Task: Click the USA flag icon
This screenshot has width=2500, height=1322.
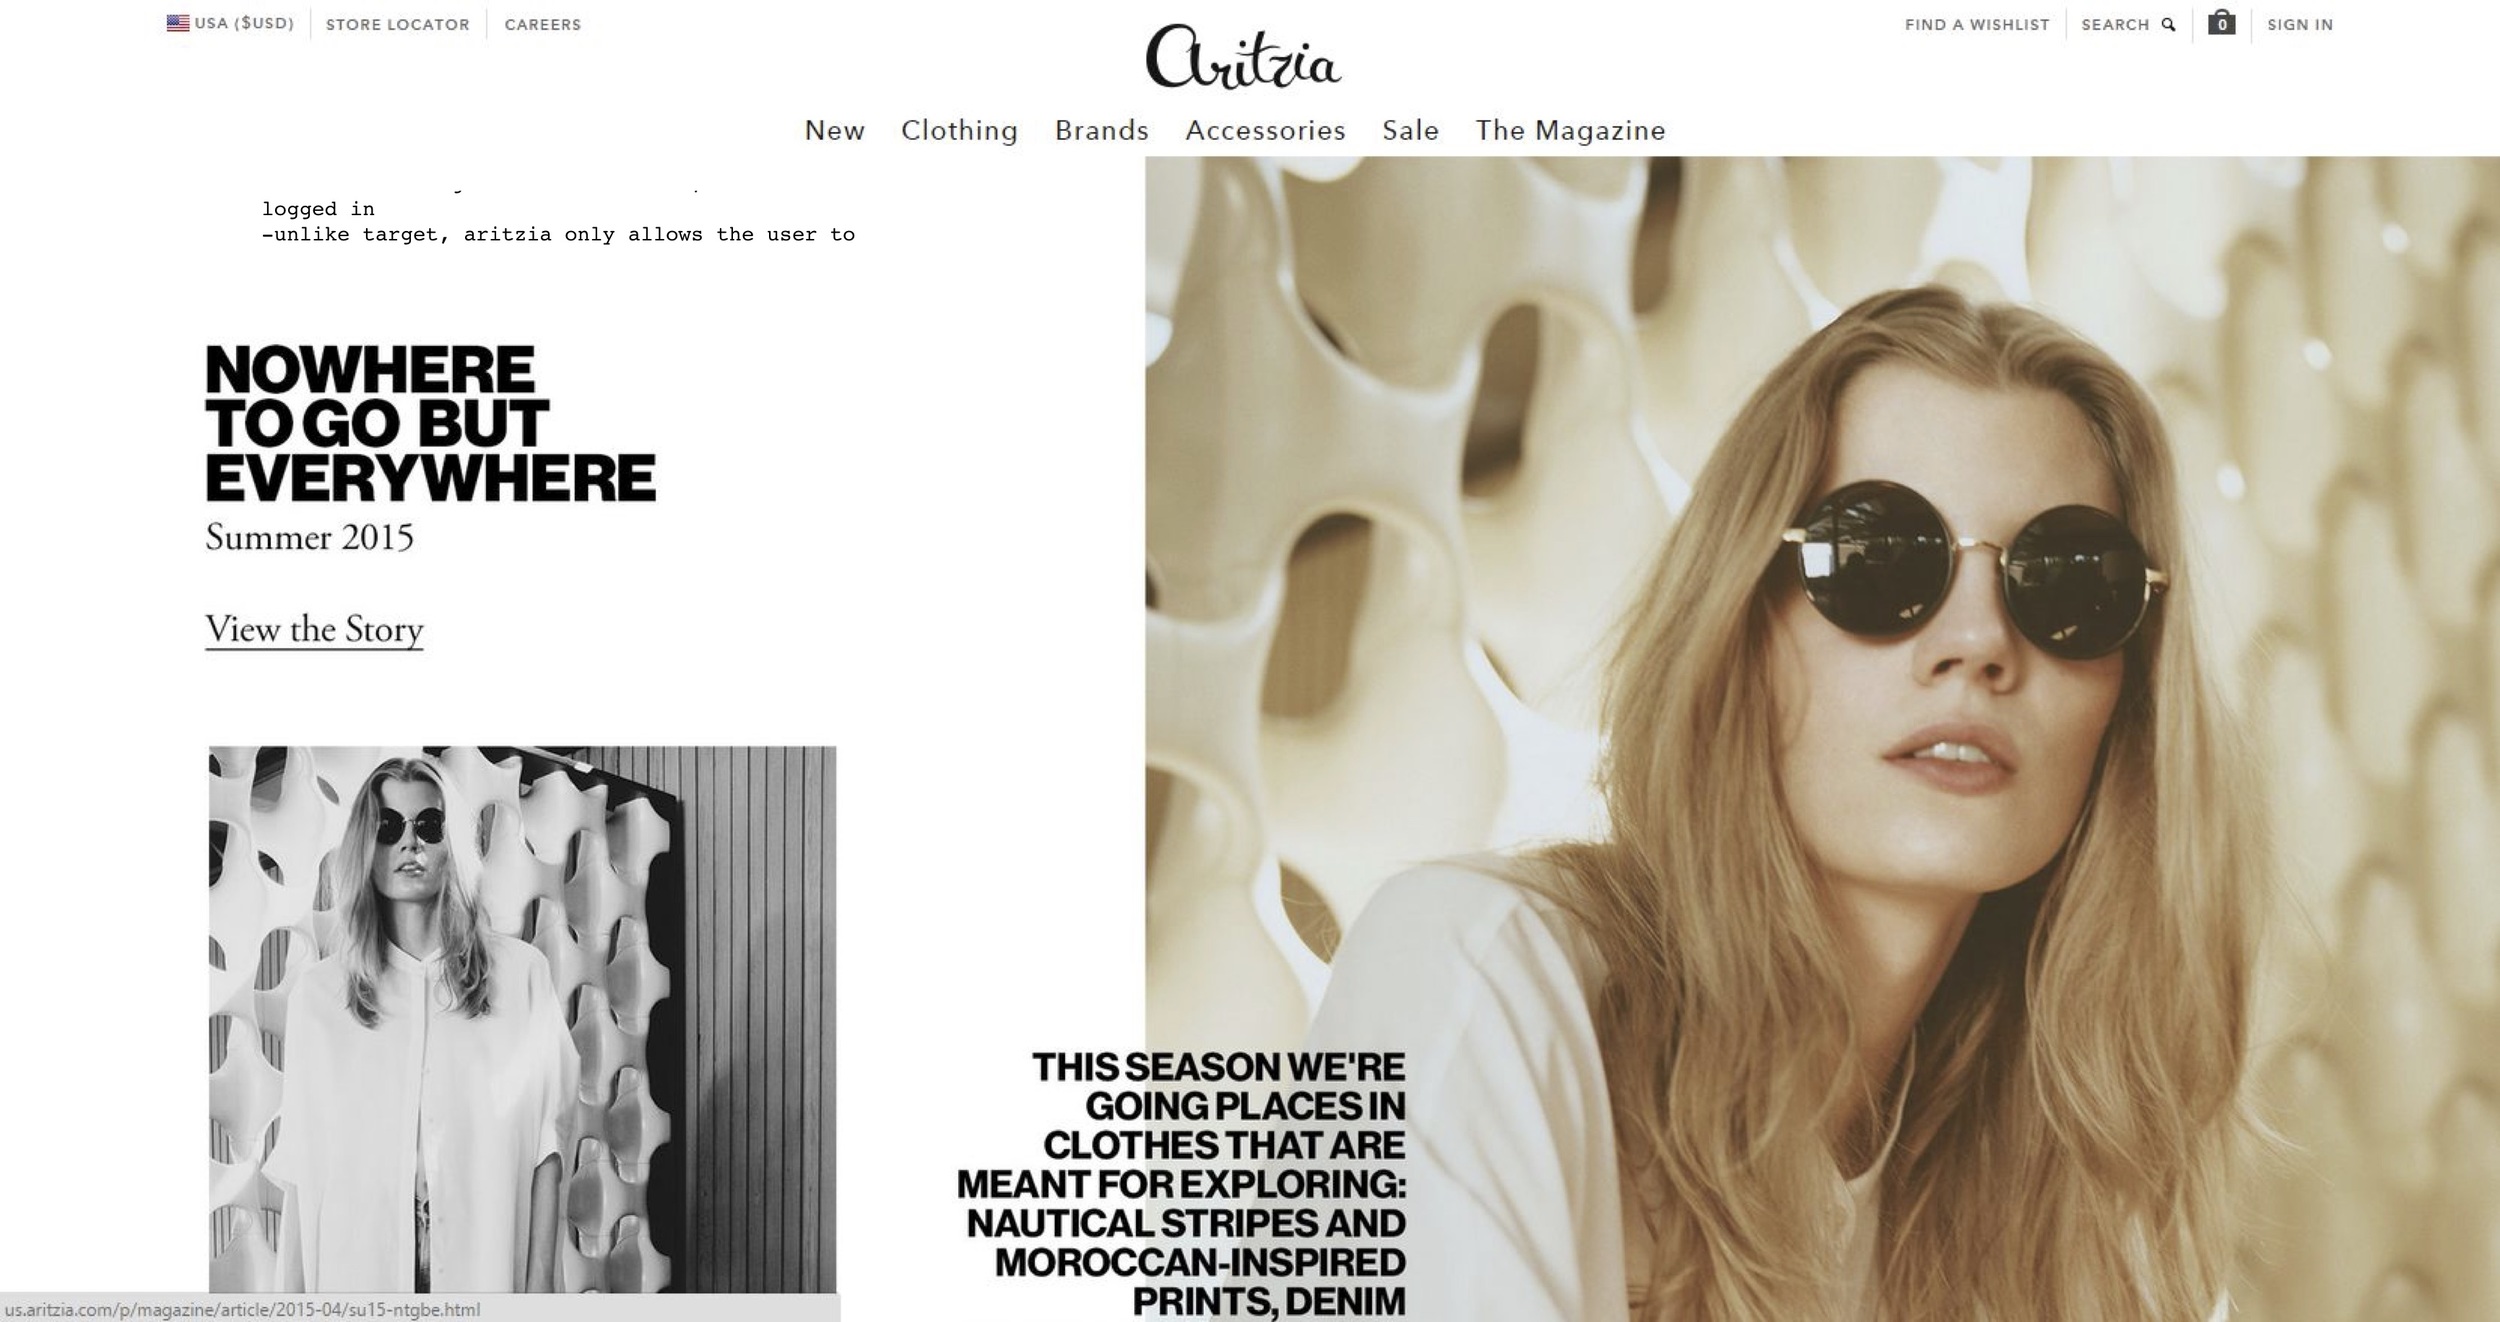Action: coord(178,23)
